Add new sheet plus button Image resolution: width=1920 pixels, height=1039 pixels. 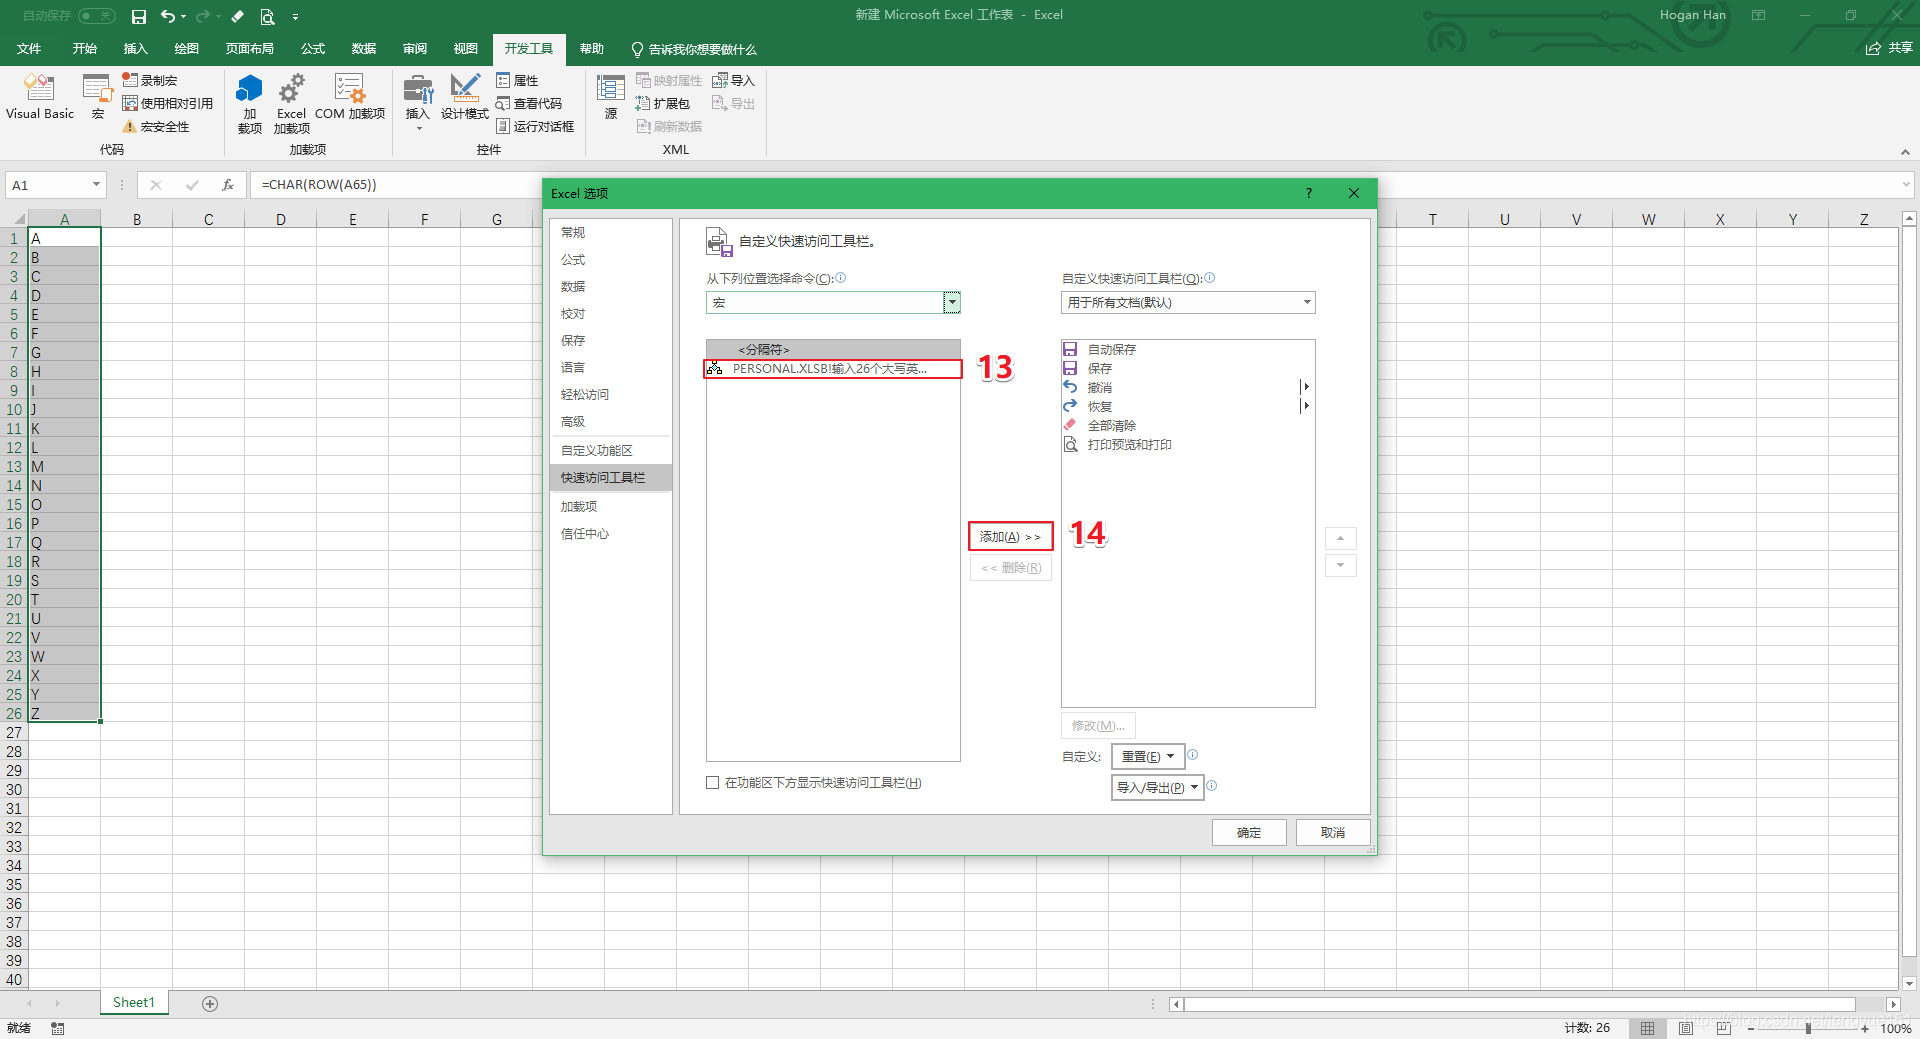210,1003
